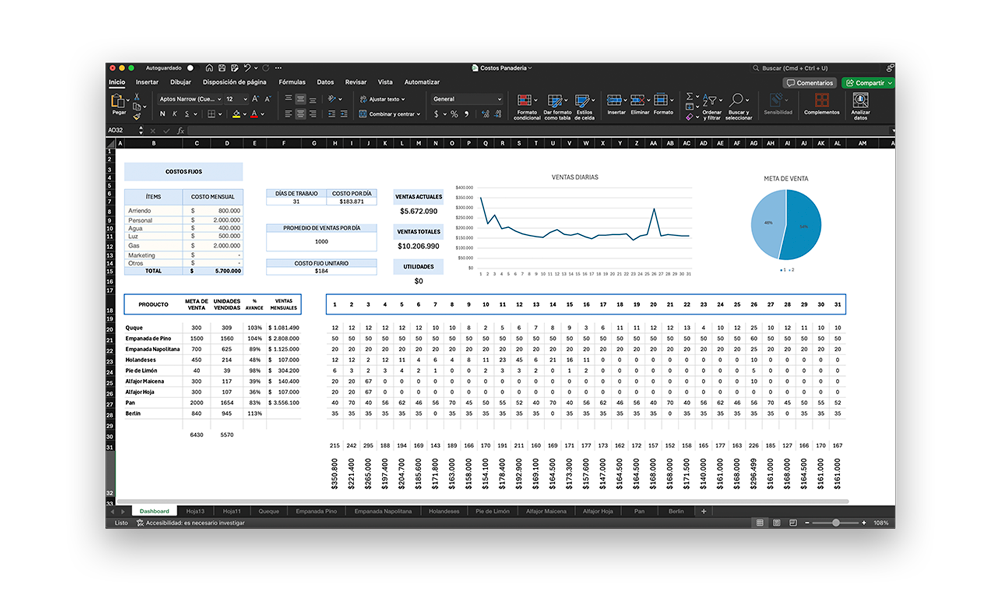This screenshot has height=590, width=1000.
Task: Toggle Ajustar texto wrap text
Action: click(382, 99)
